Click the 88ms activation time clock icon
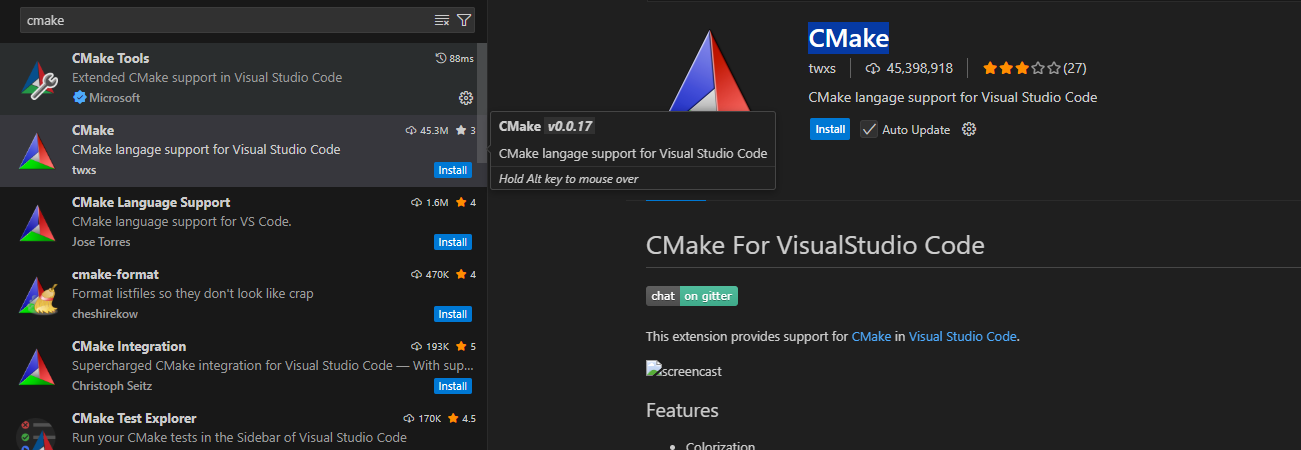 point(442,59)
